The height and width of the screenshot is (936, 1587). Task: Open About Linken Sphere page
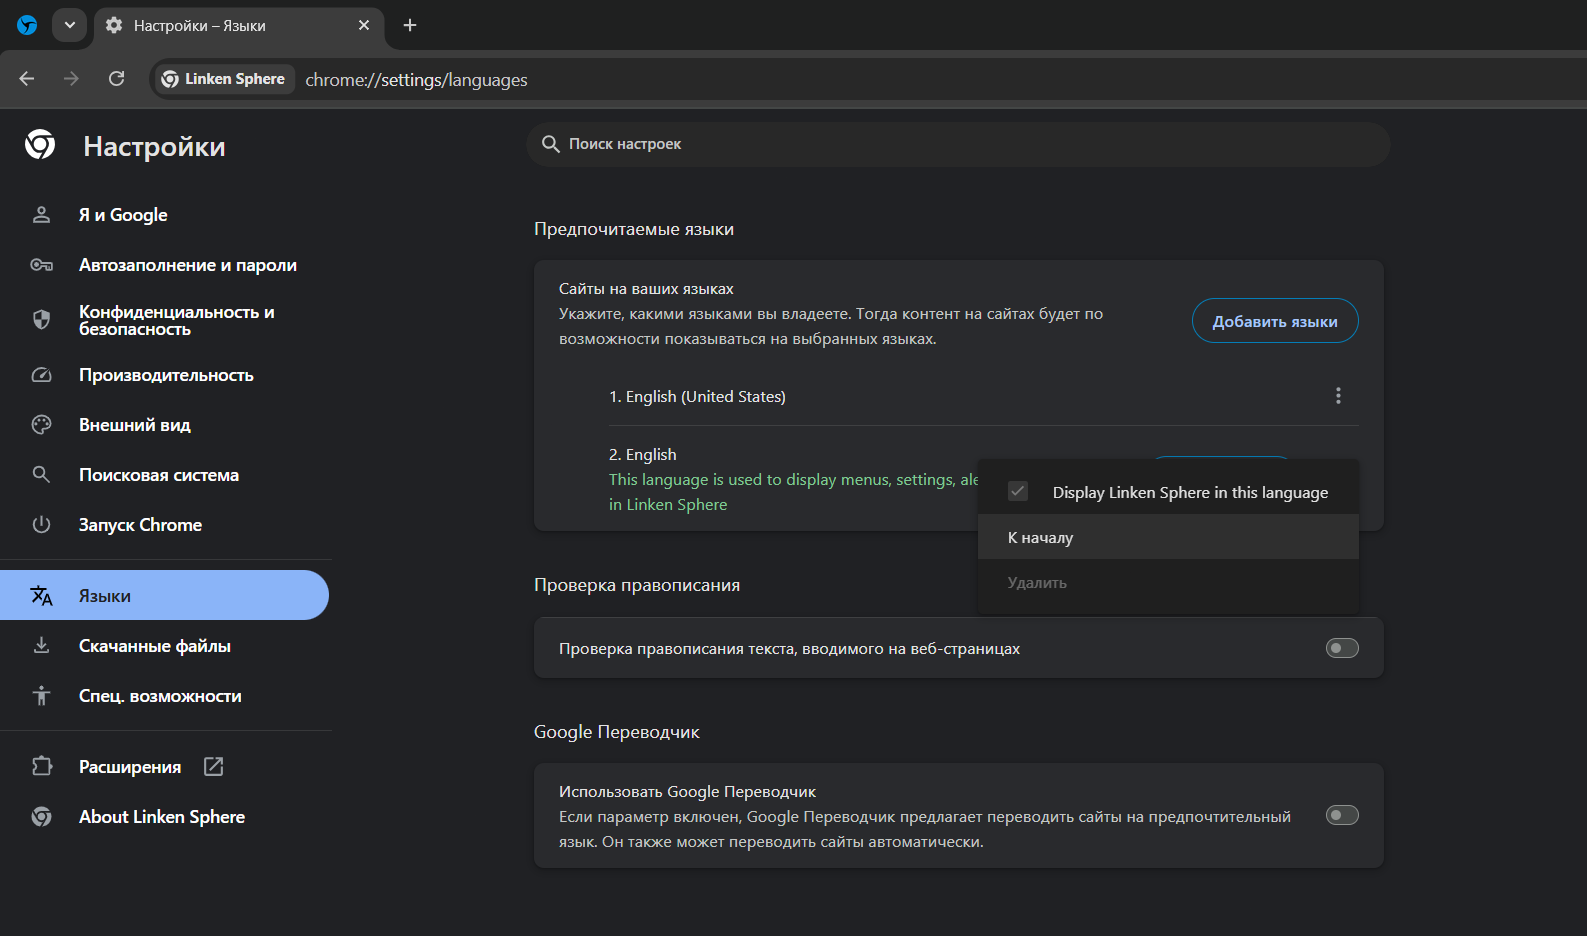click(x=162, y=817)
